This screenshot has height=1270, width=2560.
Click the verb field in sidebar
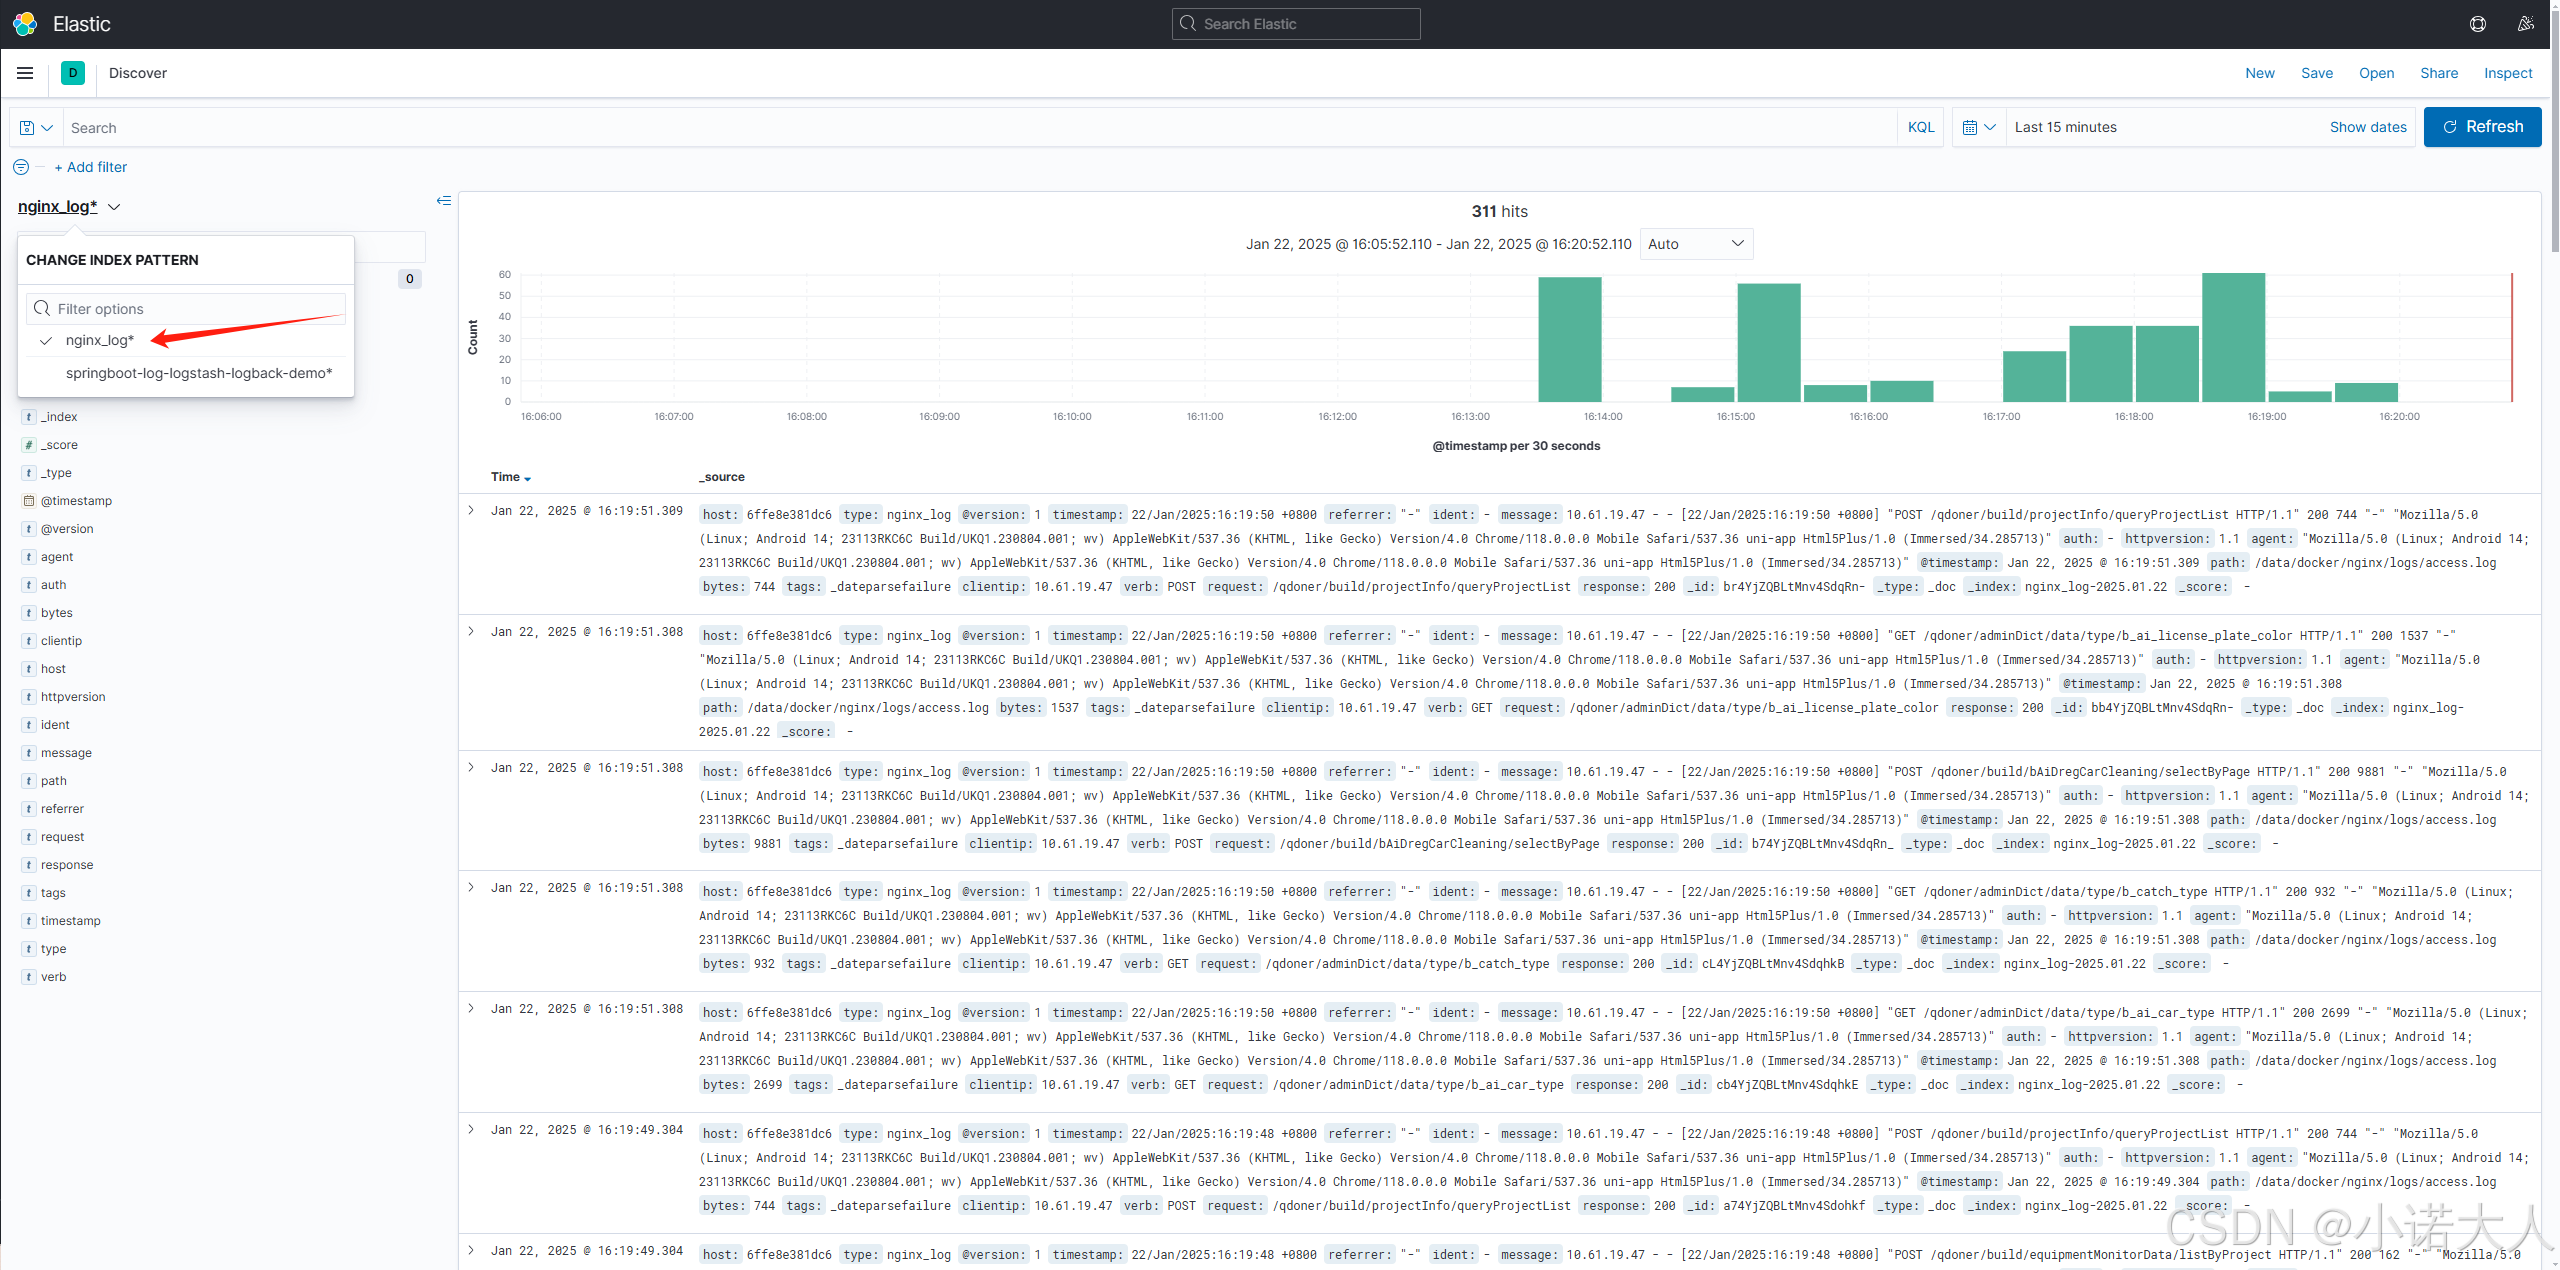[53, 977]
